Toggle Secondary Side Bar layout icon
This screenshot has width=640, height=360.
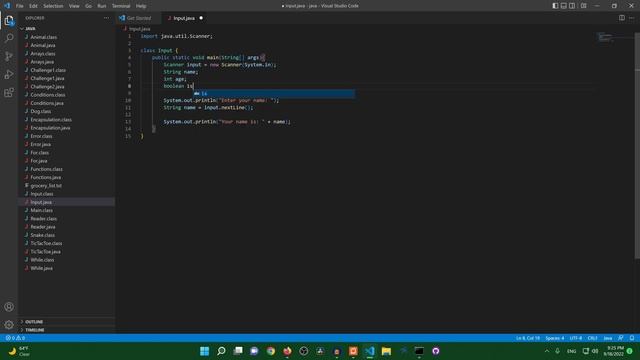[x=572, y=6]
